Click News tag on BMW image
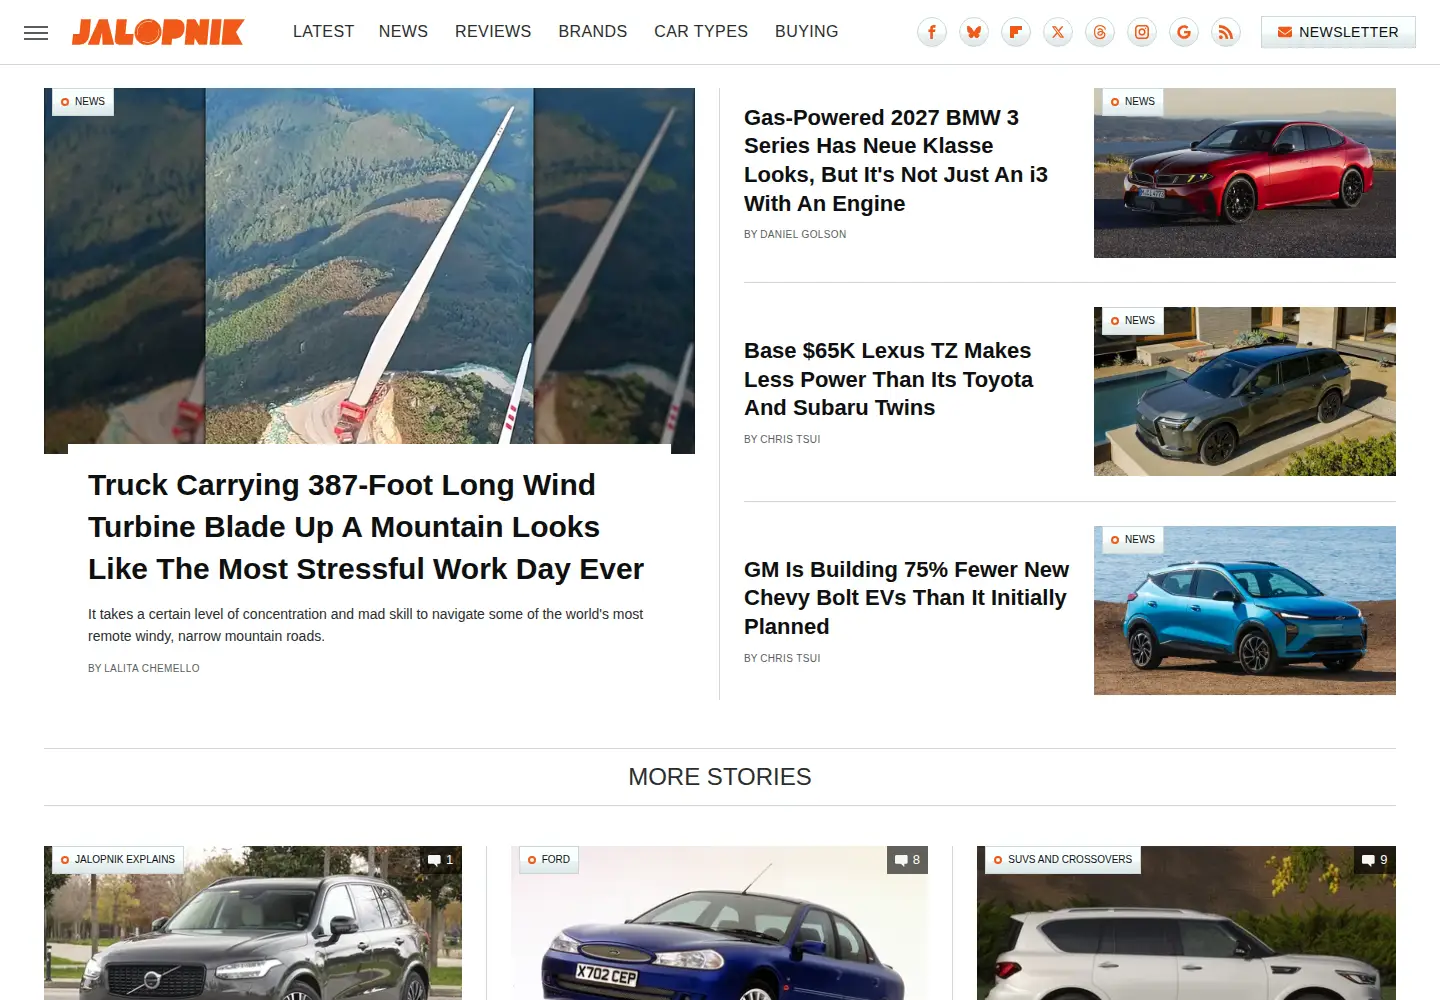 click(x=1133, y=102)
